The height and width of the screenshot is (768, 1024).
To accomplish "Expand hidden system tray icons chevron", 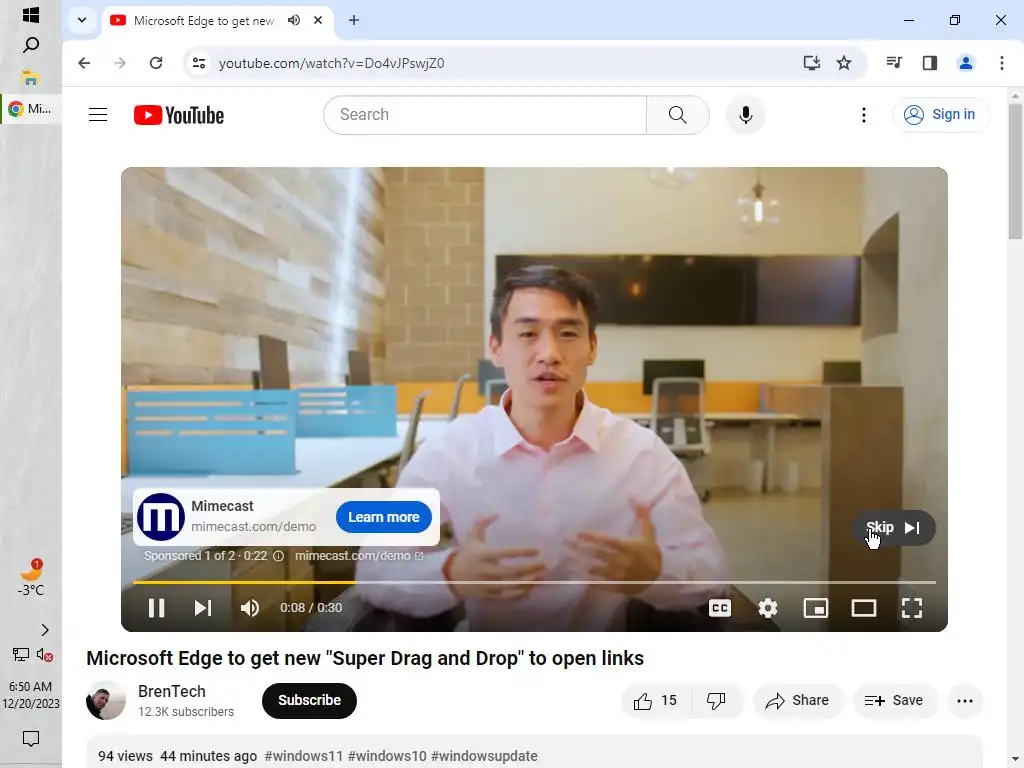I will (x=44, y=630).
